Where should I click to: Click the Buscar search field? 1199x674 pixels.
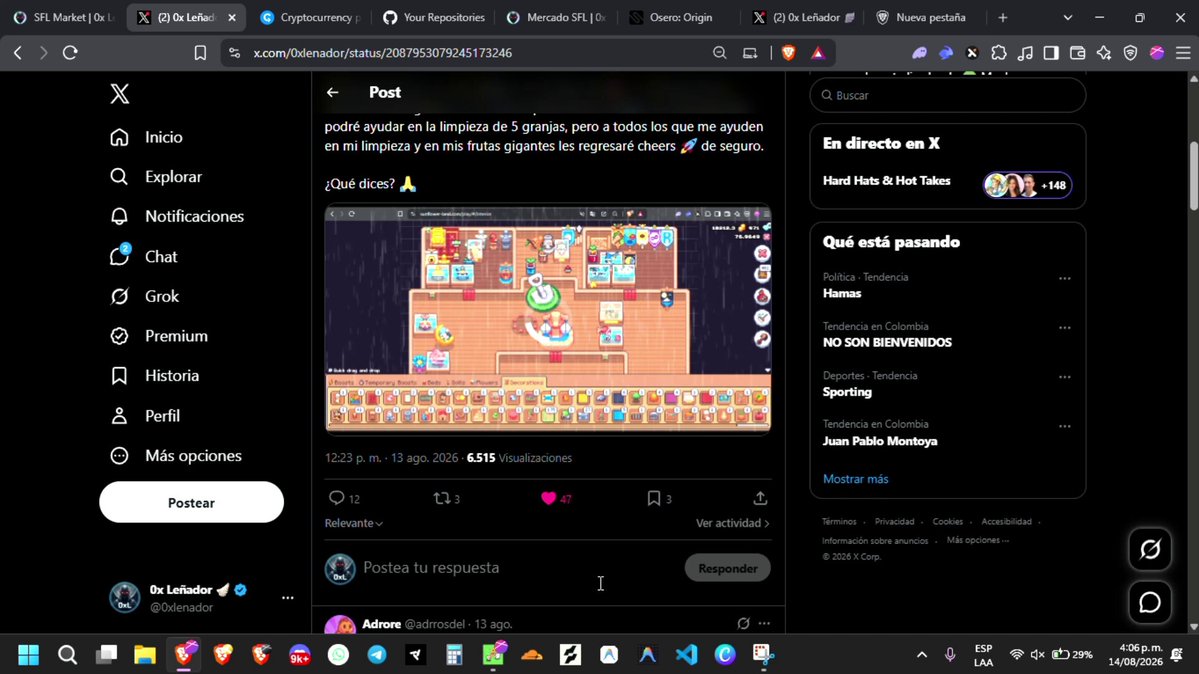[947, 96]
